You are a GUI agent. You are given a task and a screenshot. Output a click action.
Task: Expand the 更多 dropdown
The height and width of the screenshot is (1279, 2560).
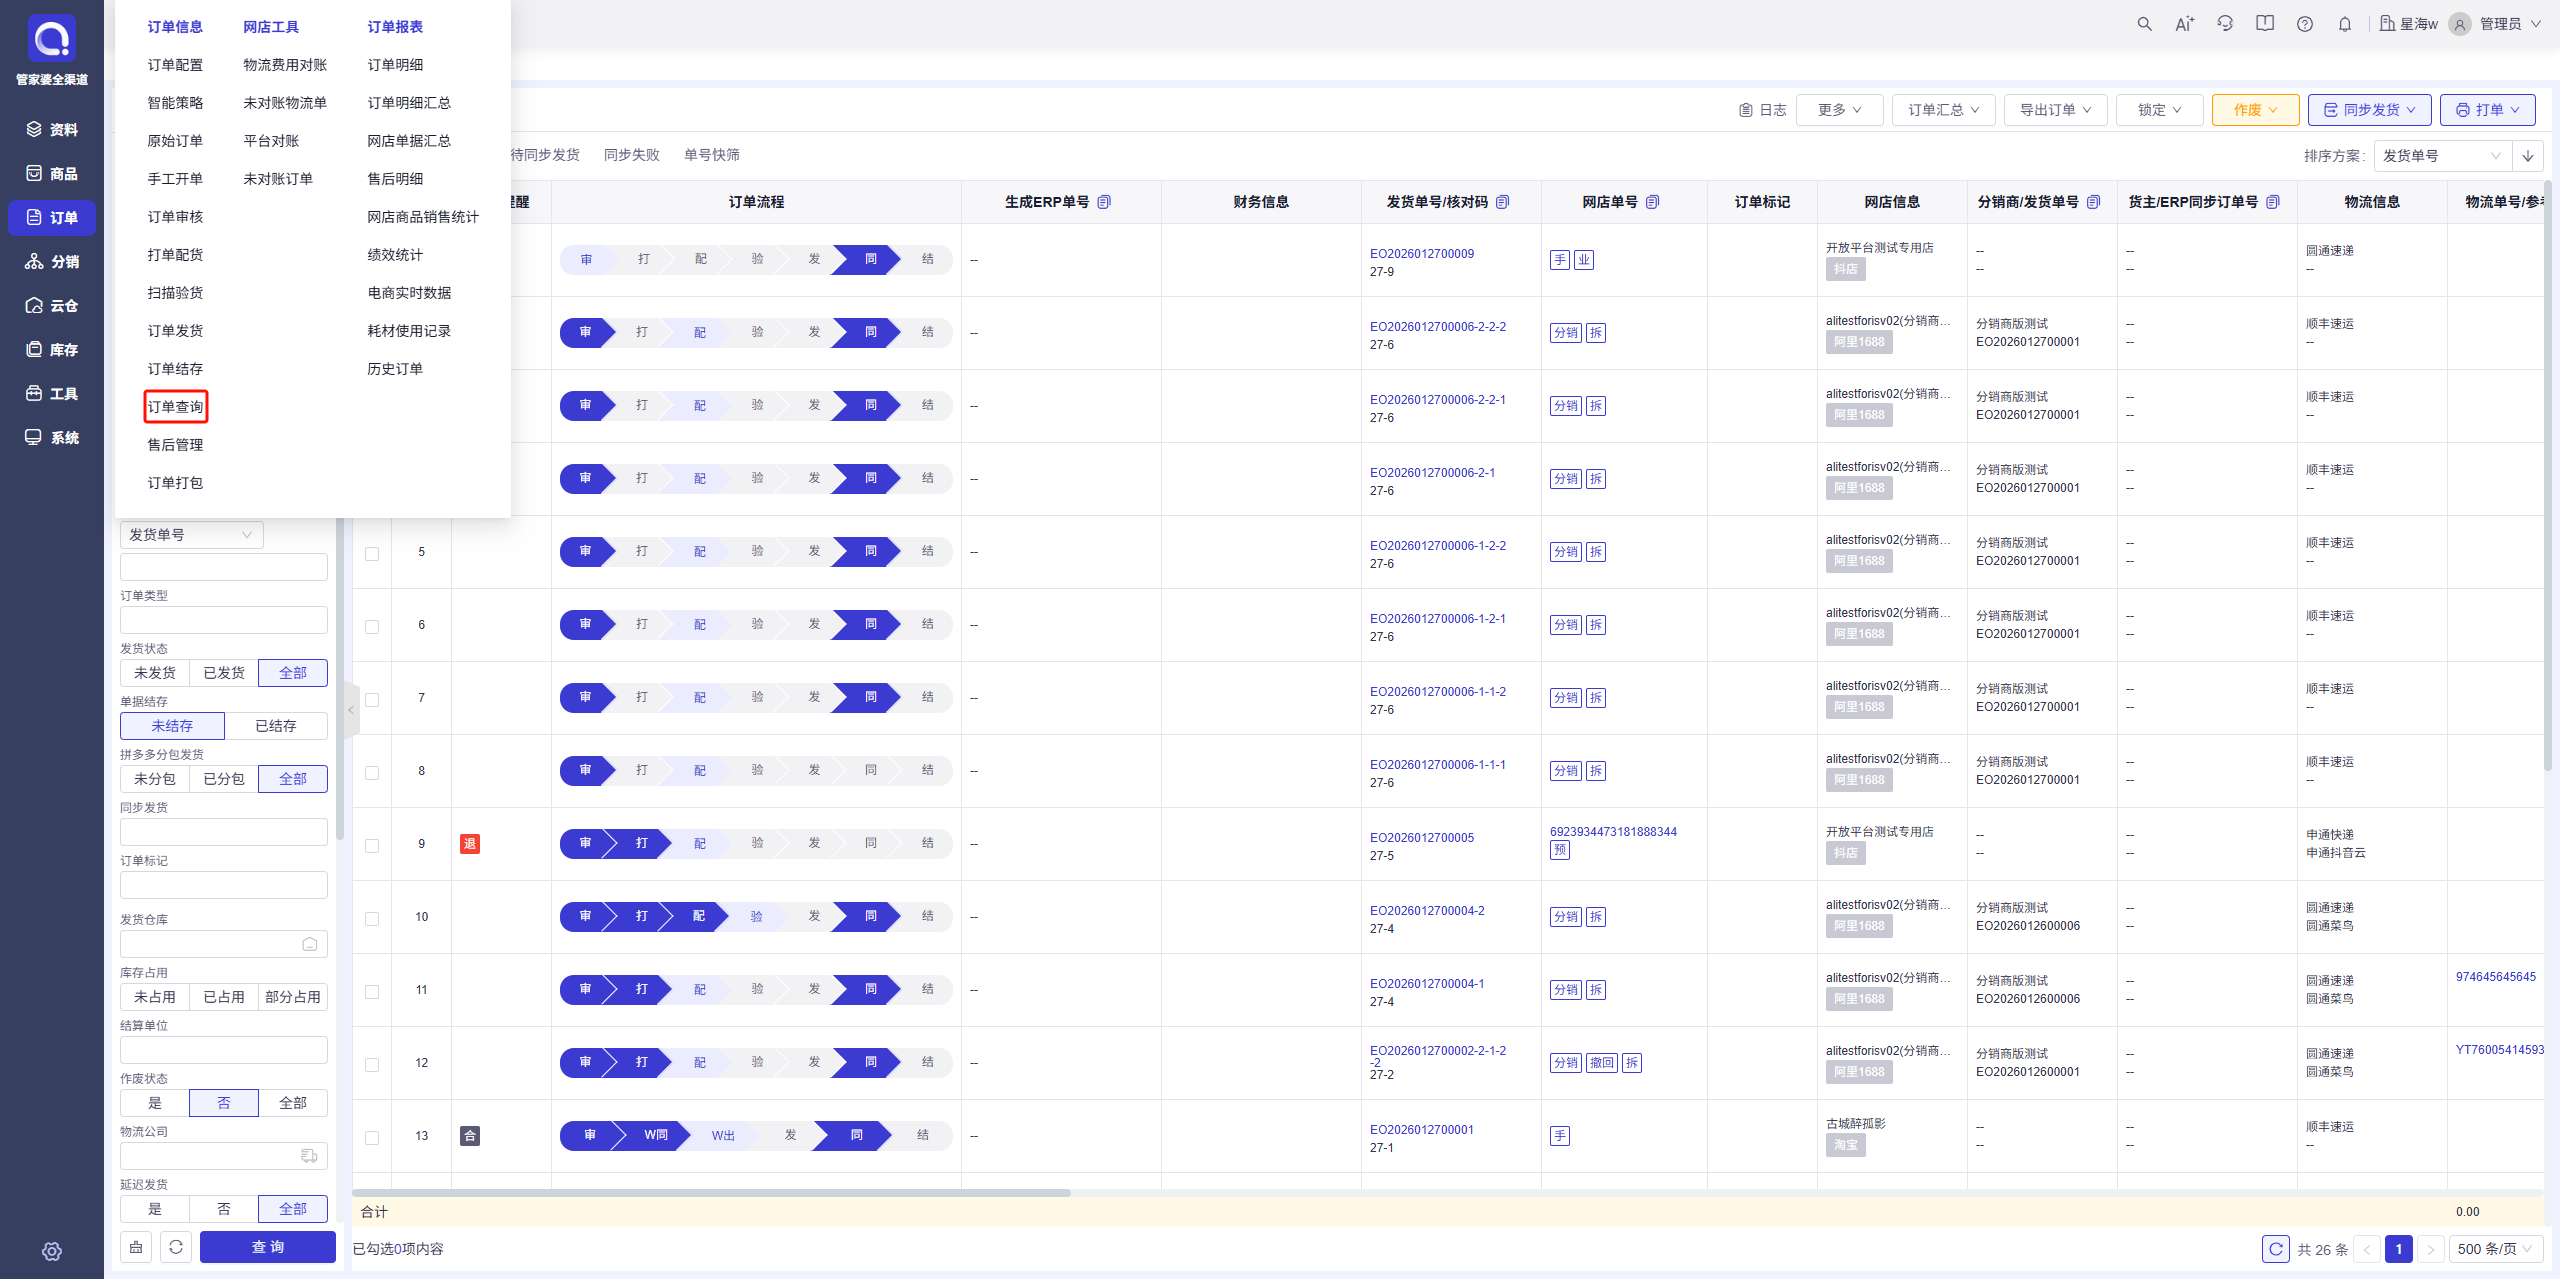(x=1839, y=110)
